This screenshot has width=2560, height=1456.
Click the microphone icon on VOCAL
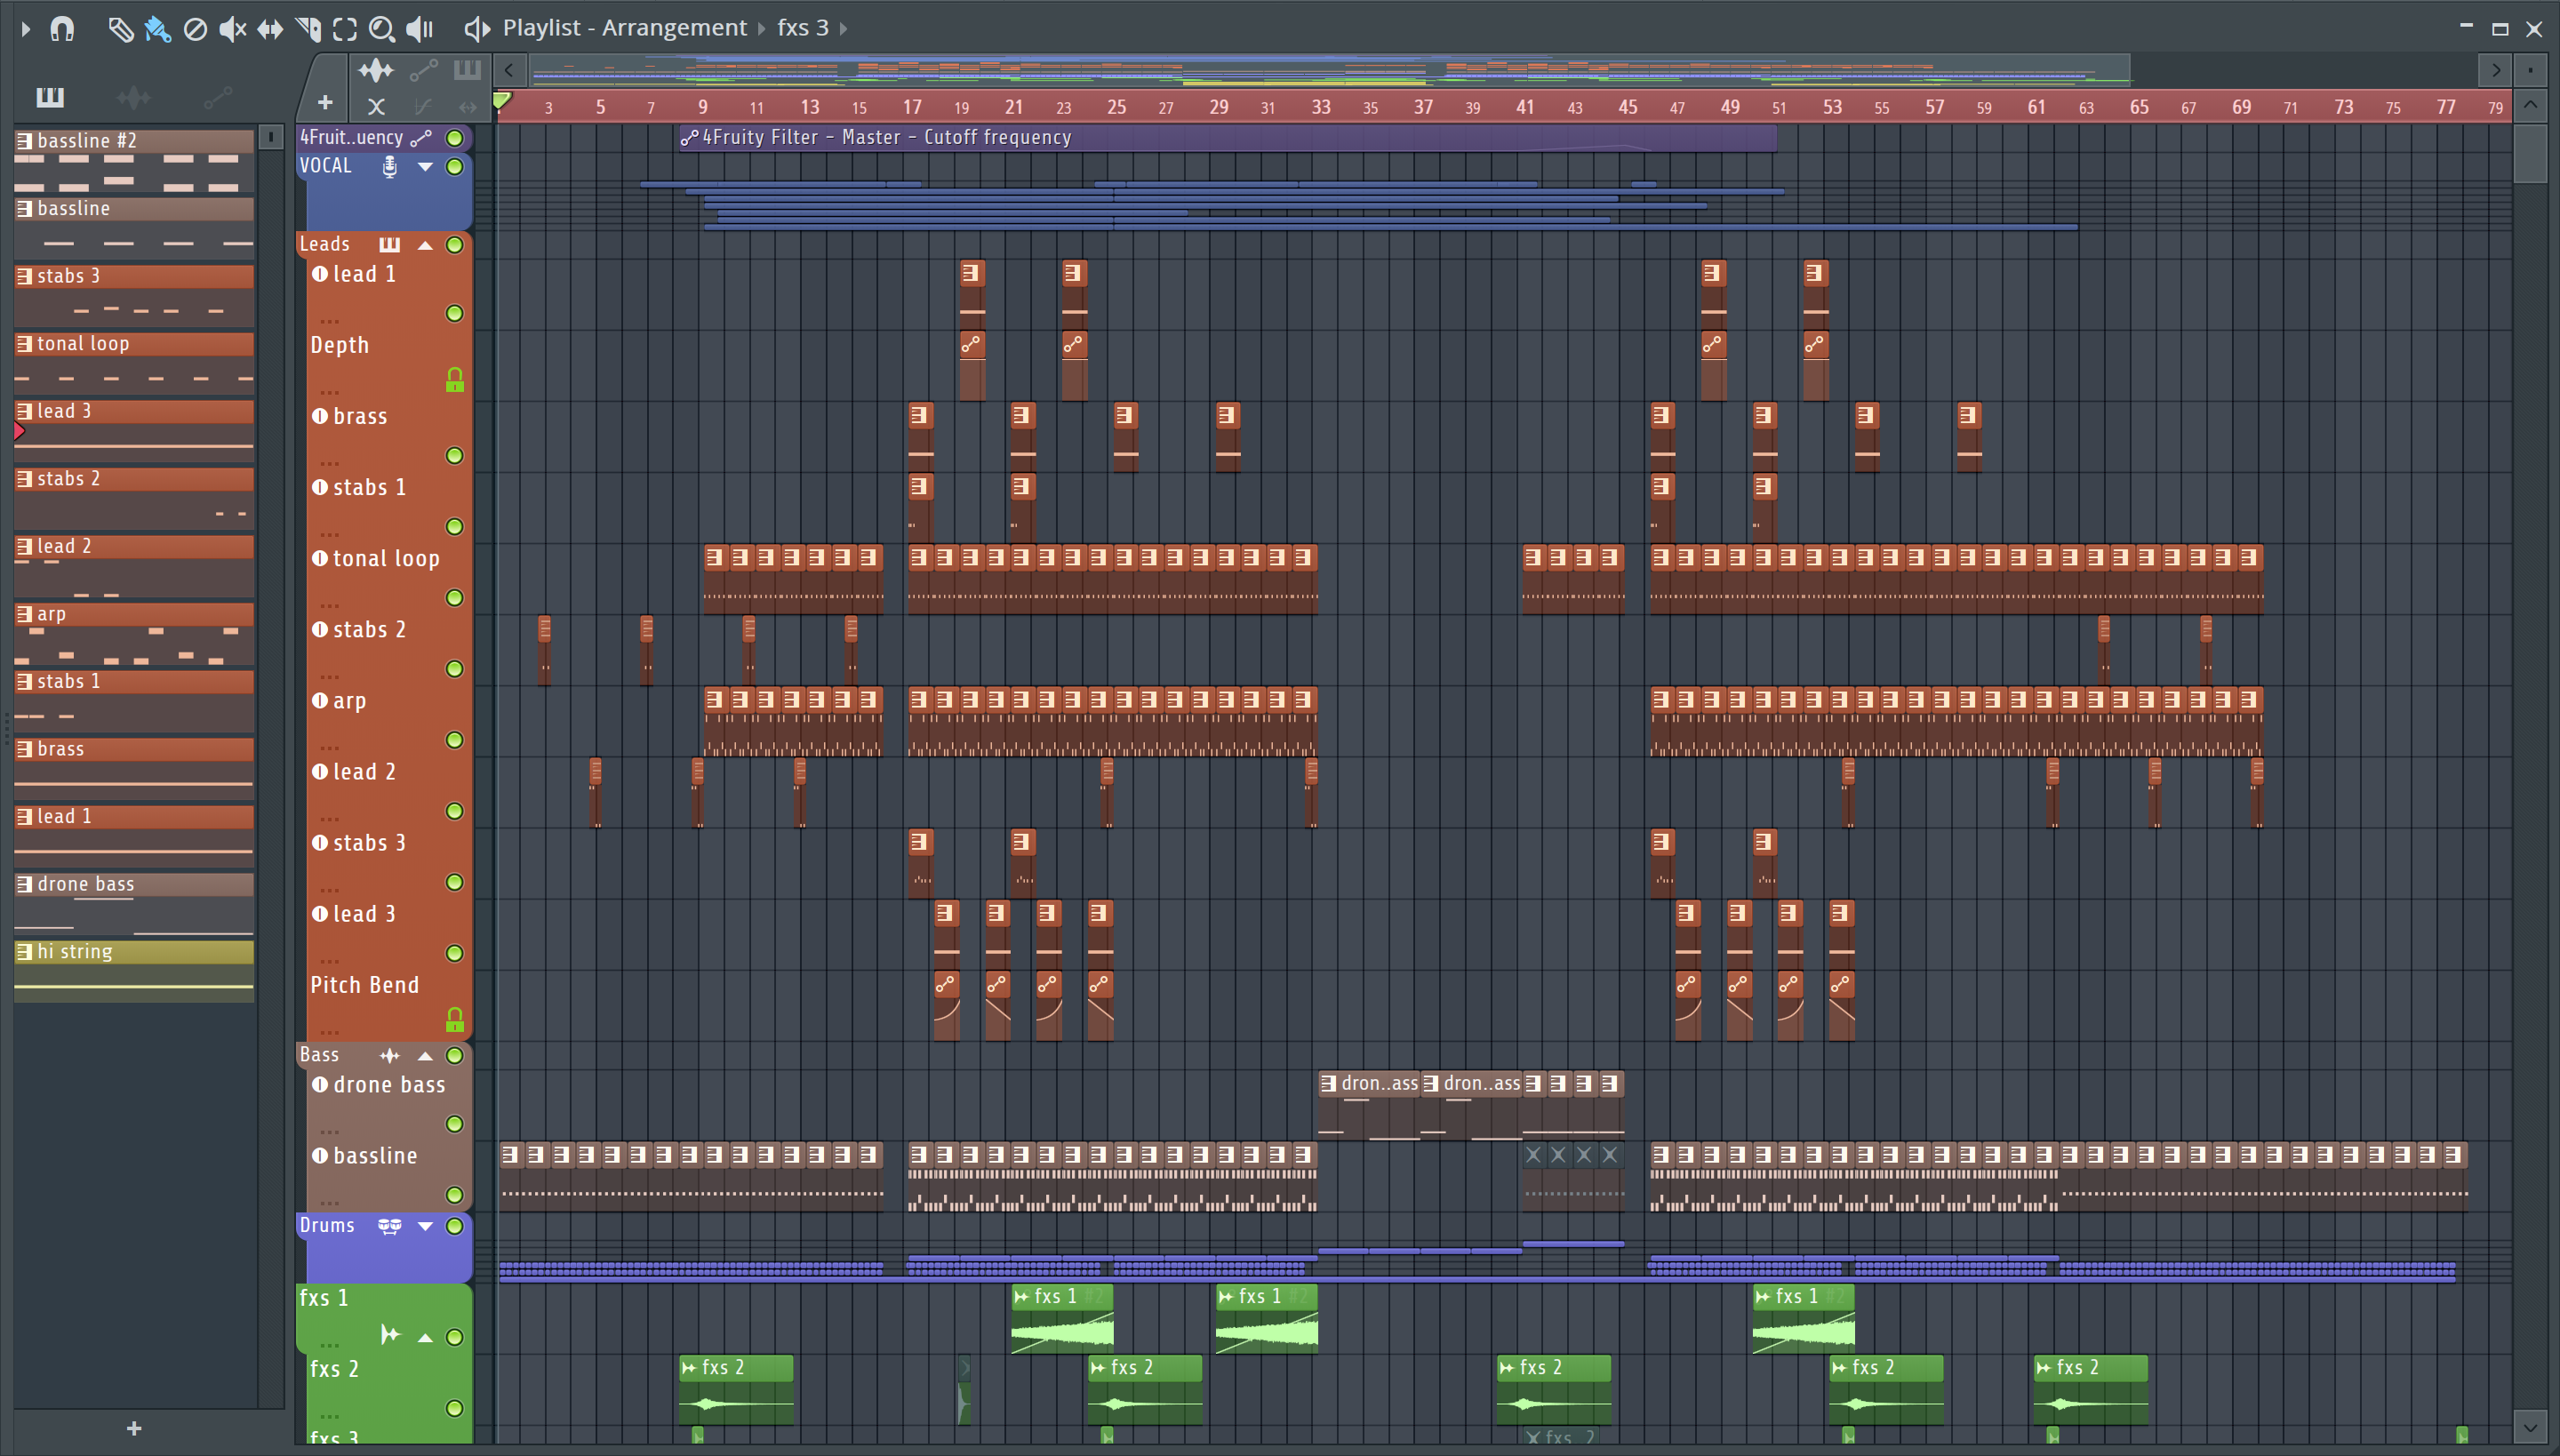click(390, 166)
